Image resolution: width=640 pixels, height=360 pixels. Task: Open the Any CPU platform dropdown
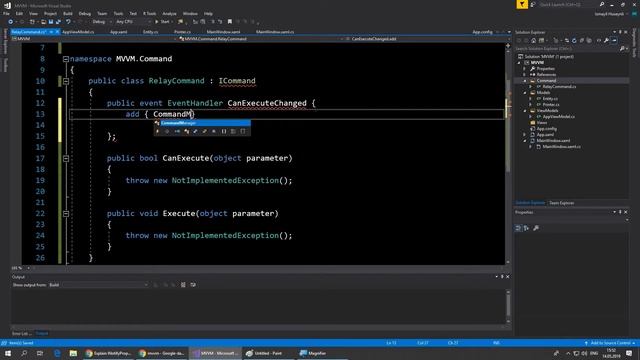coord(133,22)
